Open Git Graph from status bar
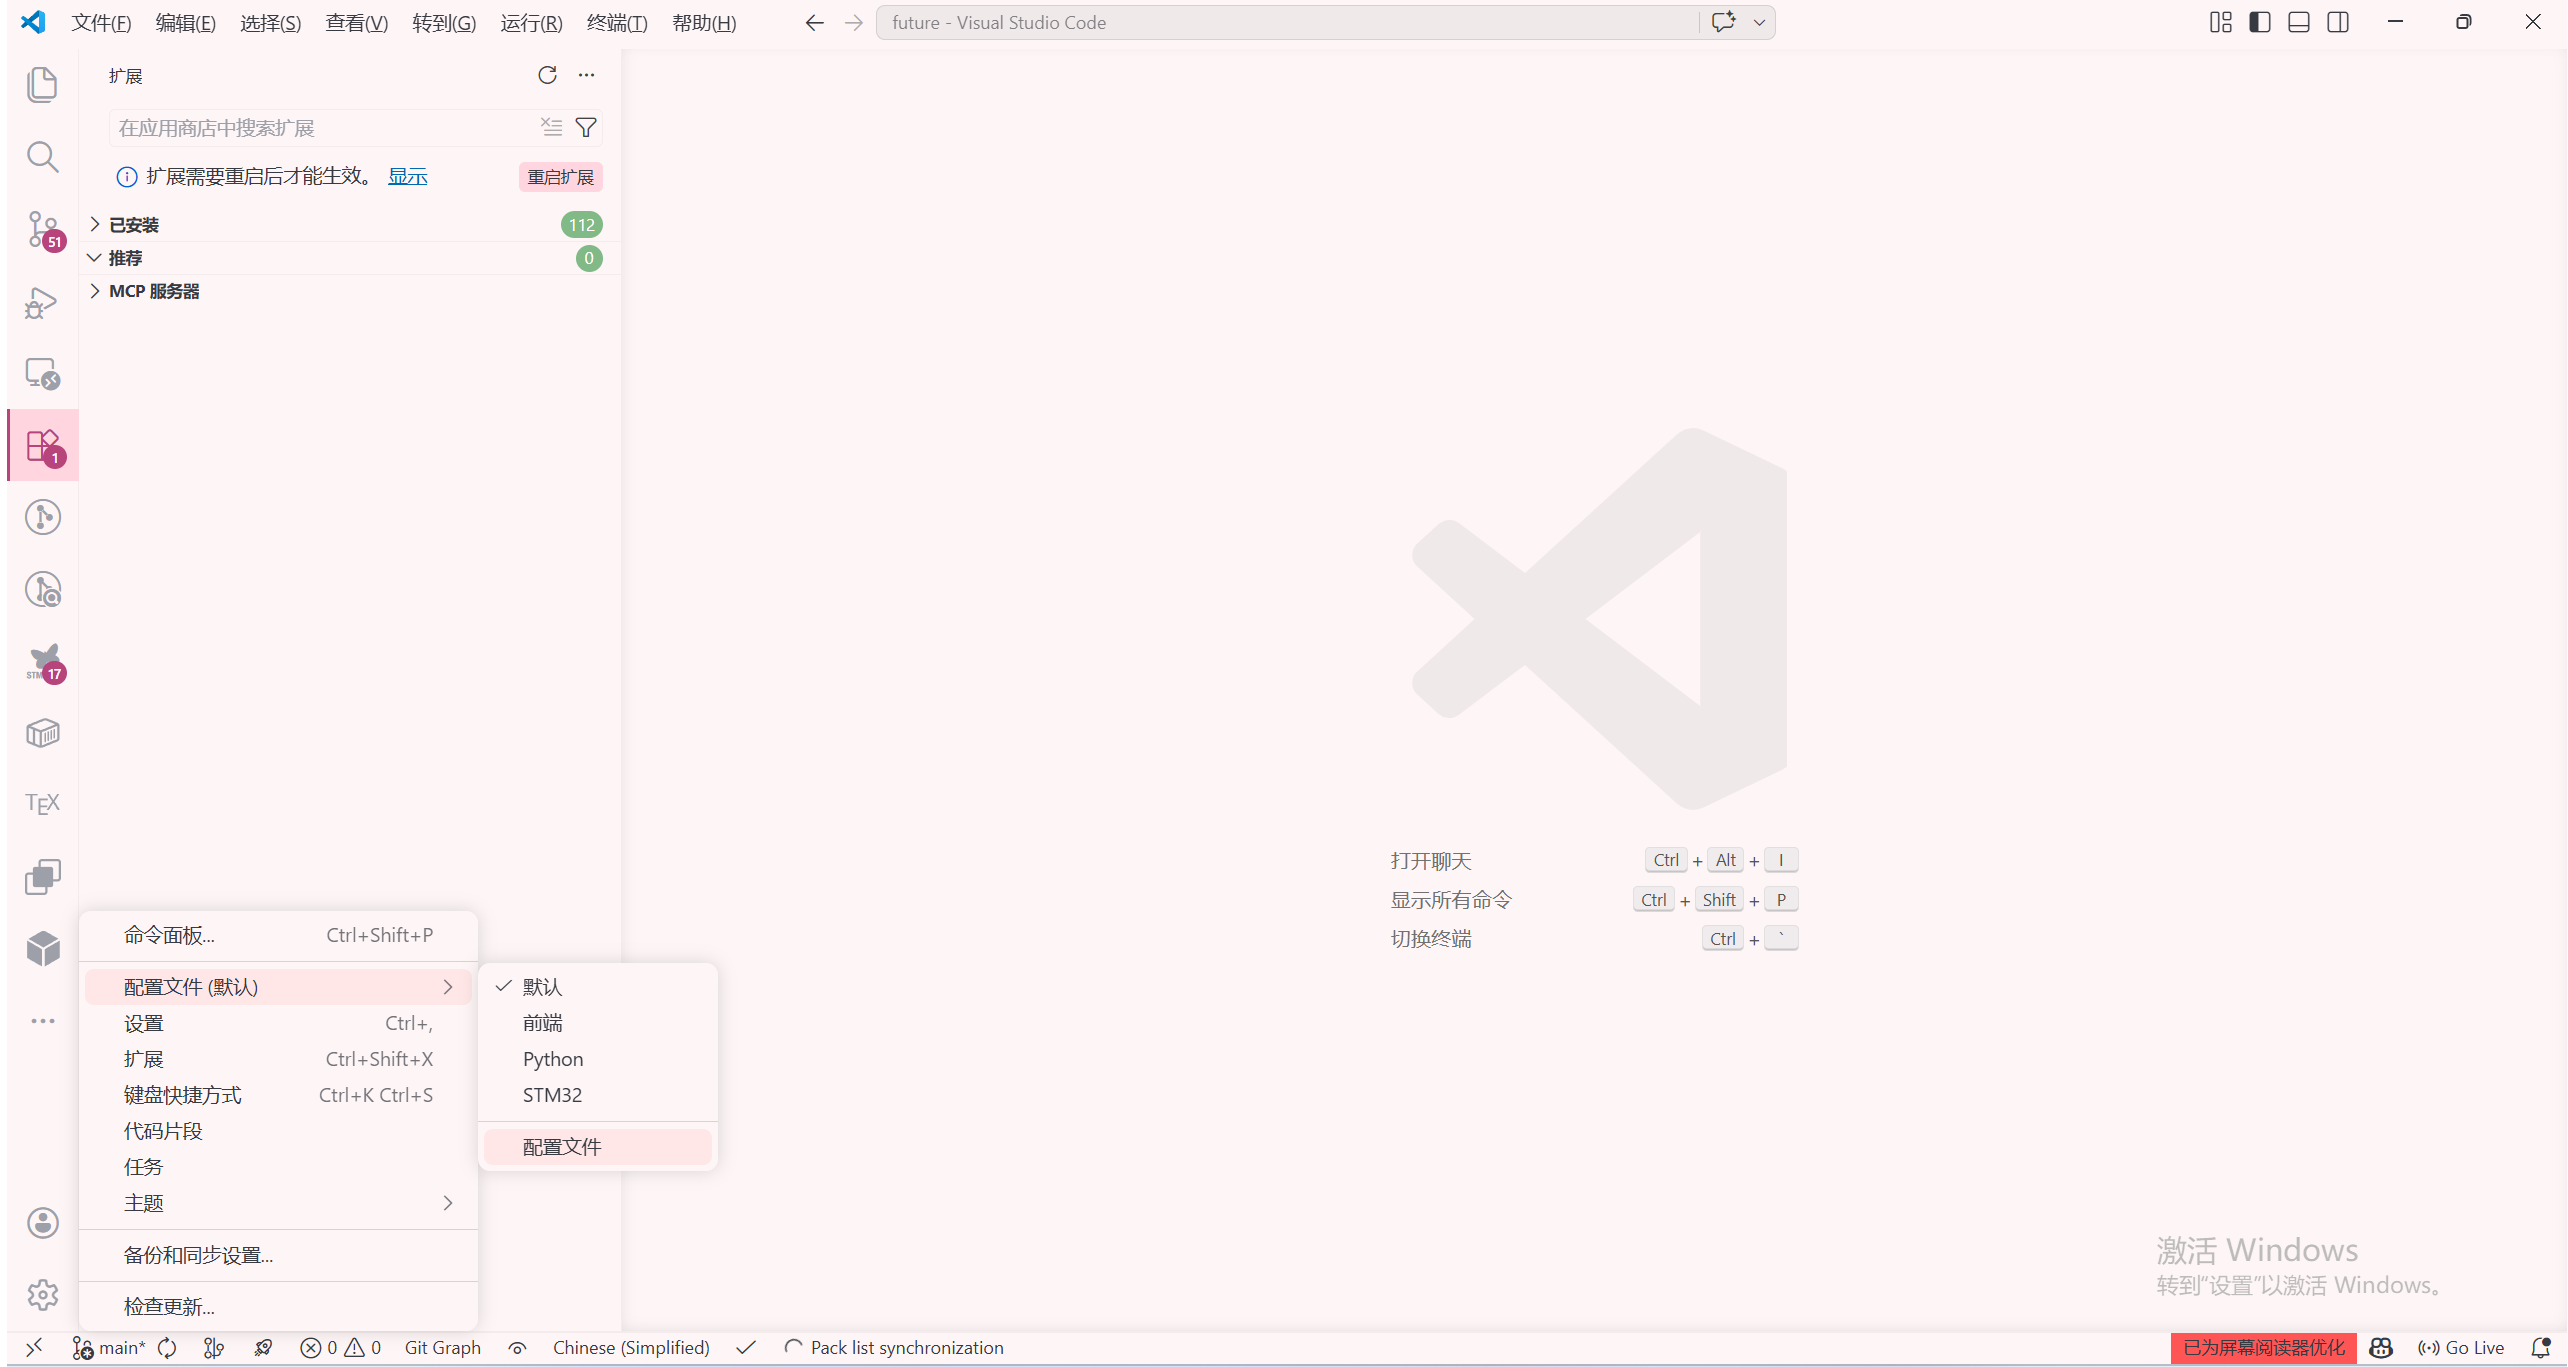Viewport: 2568px width, 1367px height. (442, 1347)
